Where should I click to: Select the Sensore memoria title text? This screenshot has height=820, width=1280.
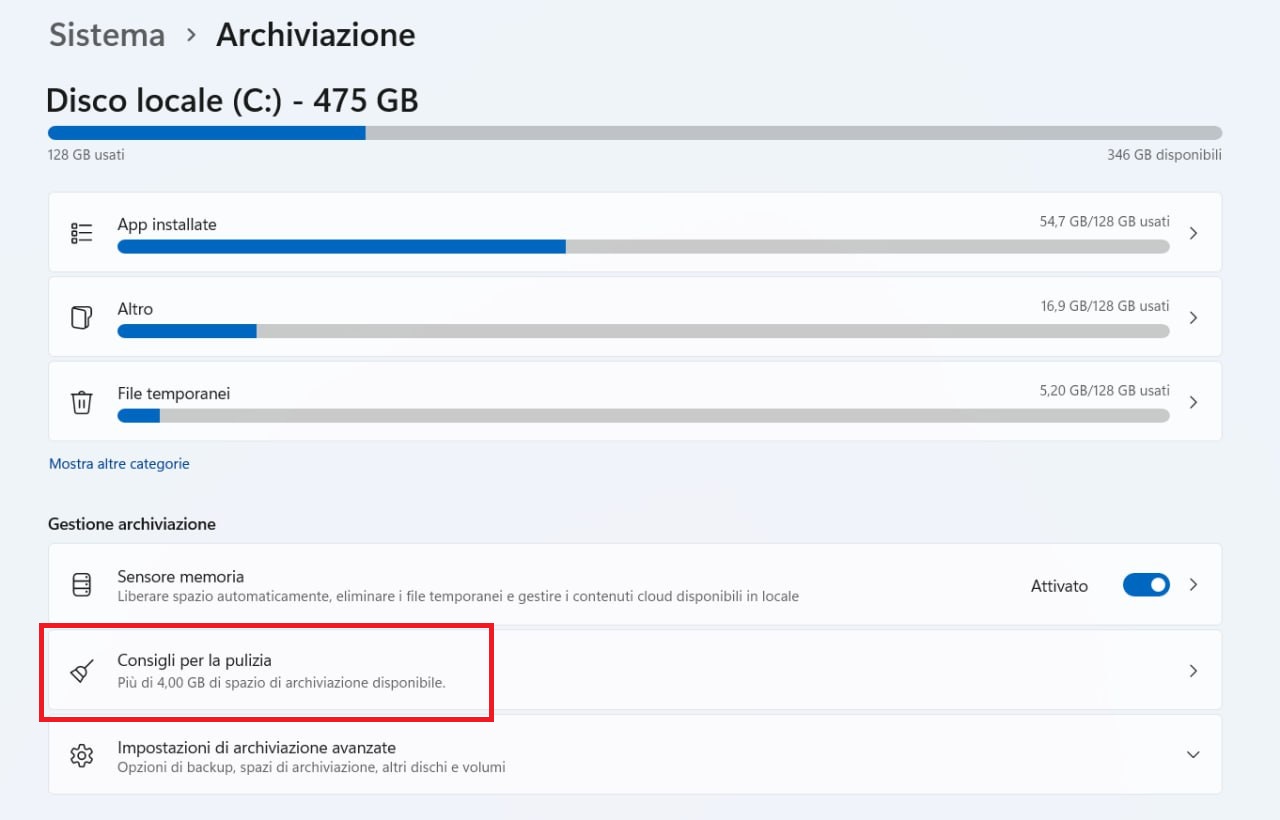[180, 577]
